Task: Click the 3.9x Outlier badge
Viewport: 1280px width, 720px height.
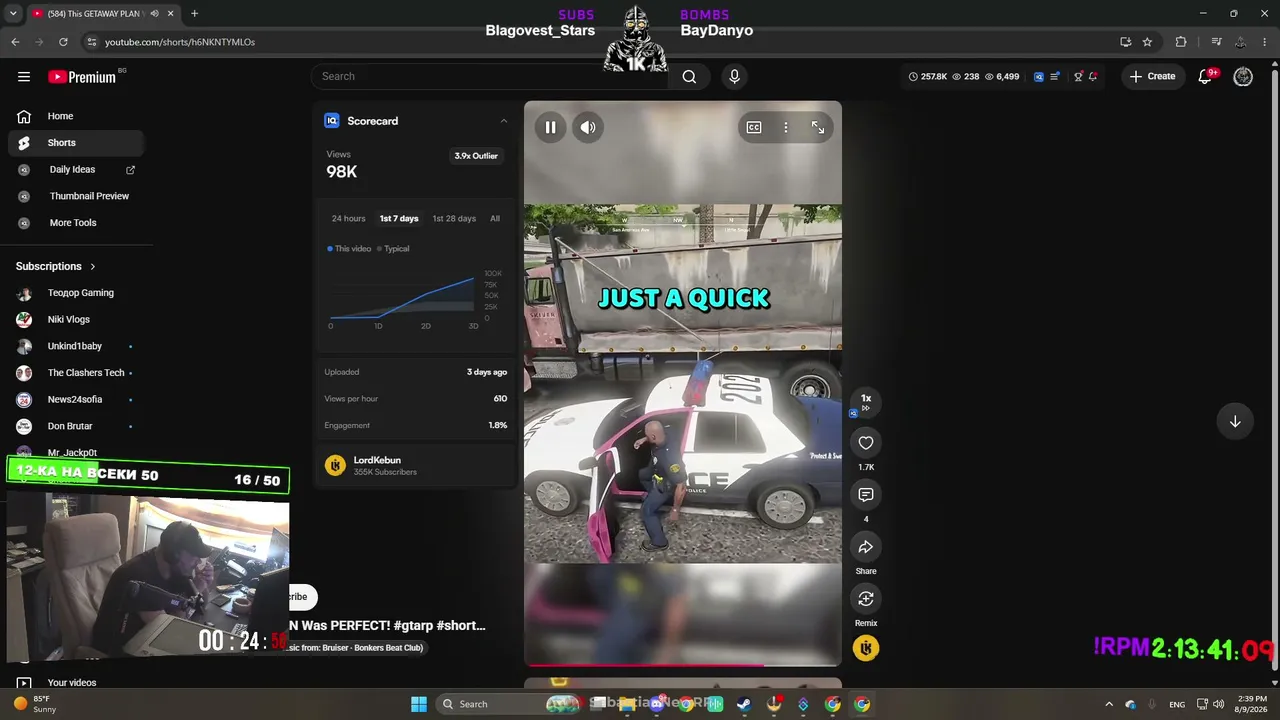Action: click(x=476, y=156)
